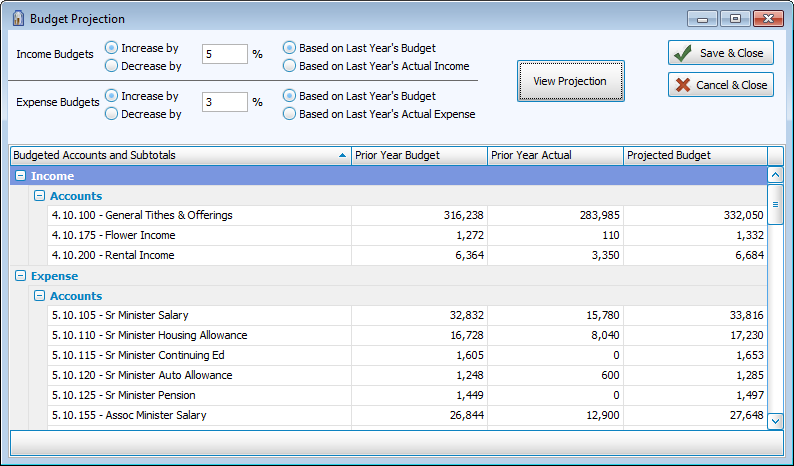Collapse Accounts subgroup under Income
794x466 pixels.
click(40, 196)
